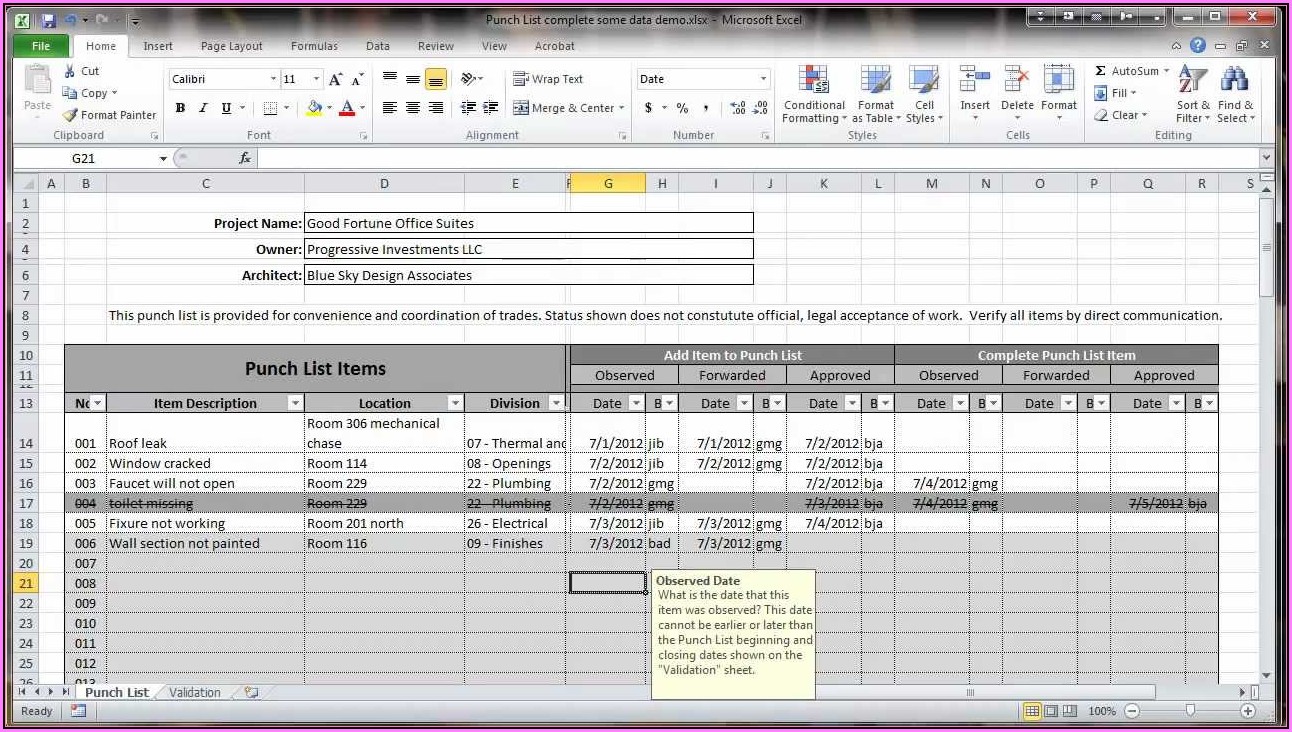Switch to the Page Layout ribbon tab
Image resolution: width=1292 pixels, height=732 pixels.
point(231,46)
